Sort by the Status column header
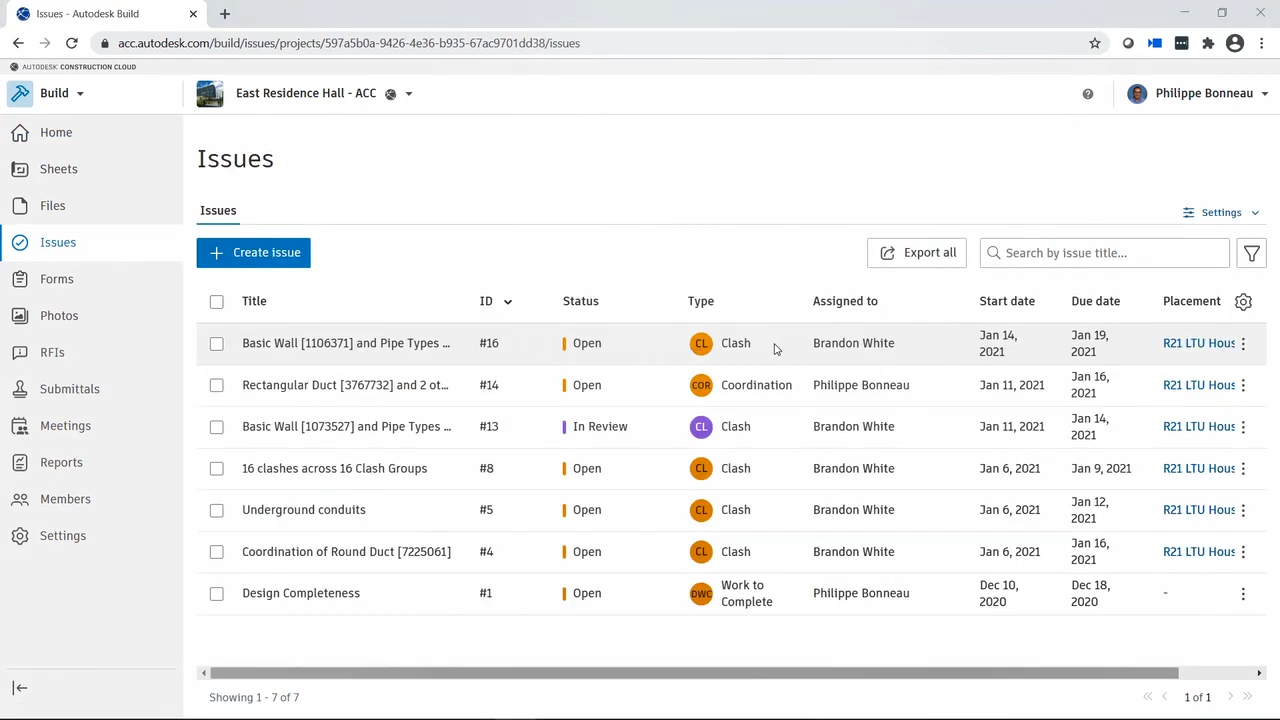 point(581,301)
